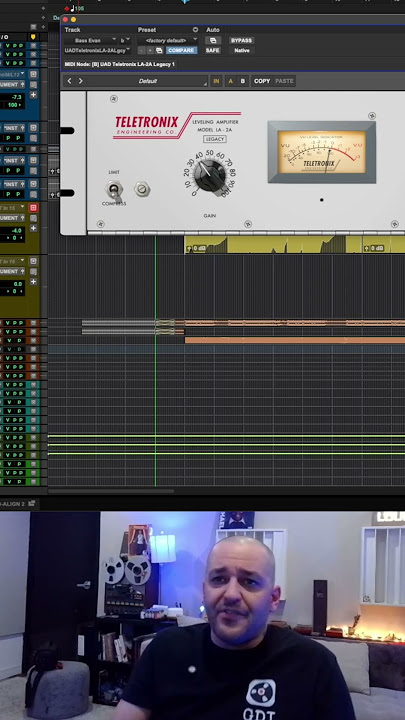
Task: Go to previous UAD preset with left arrow
Action: (x=69, y=81)
